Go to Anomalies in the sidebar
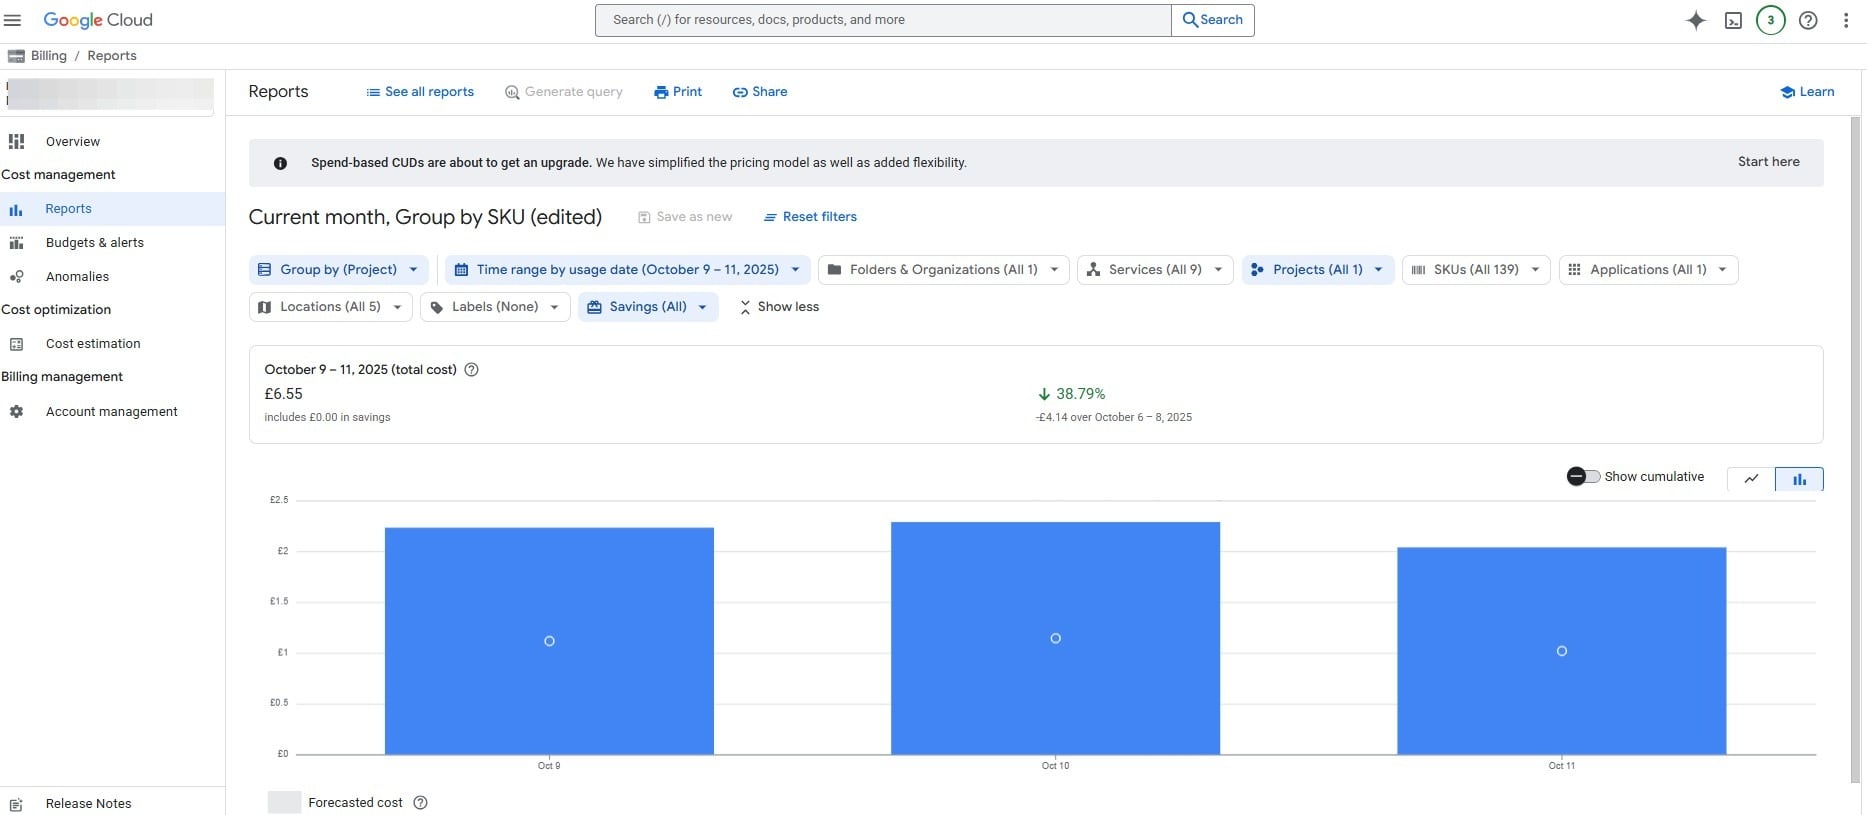The width and height of the screenshot is (1867, 815). (77, 276)
